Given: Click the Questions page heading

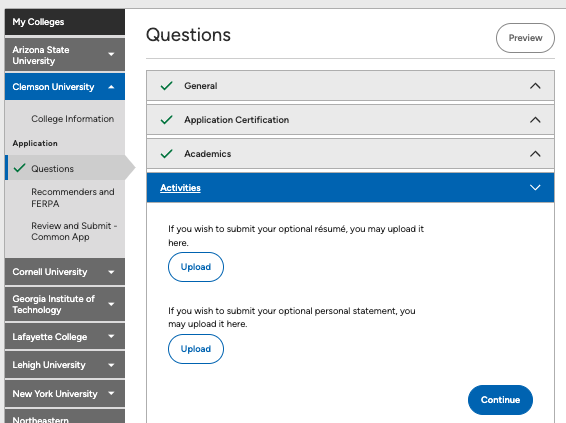Looking at the screenshot, I should [x=188, y=35].
